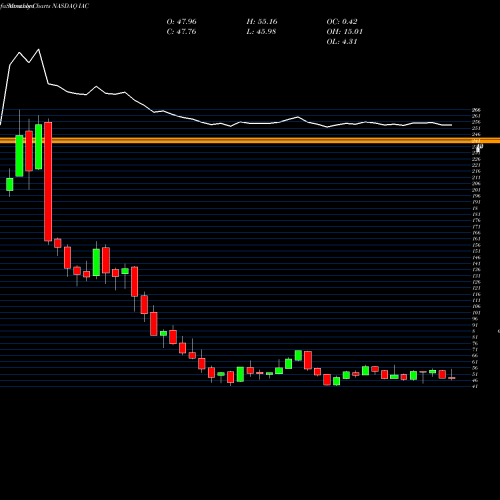Click the 'C: 47.76' close price value
Screen dimensions: 500x500
pyautogui.click(x=181, y=32)
